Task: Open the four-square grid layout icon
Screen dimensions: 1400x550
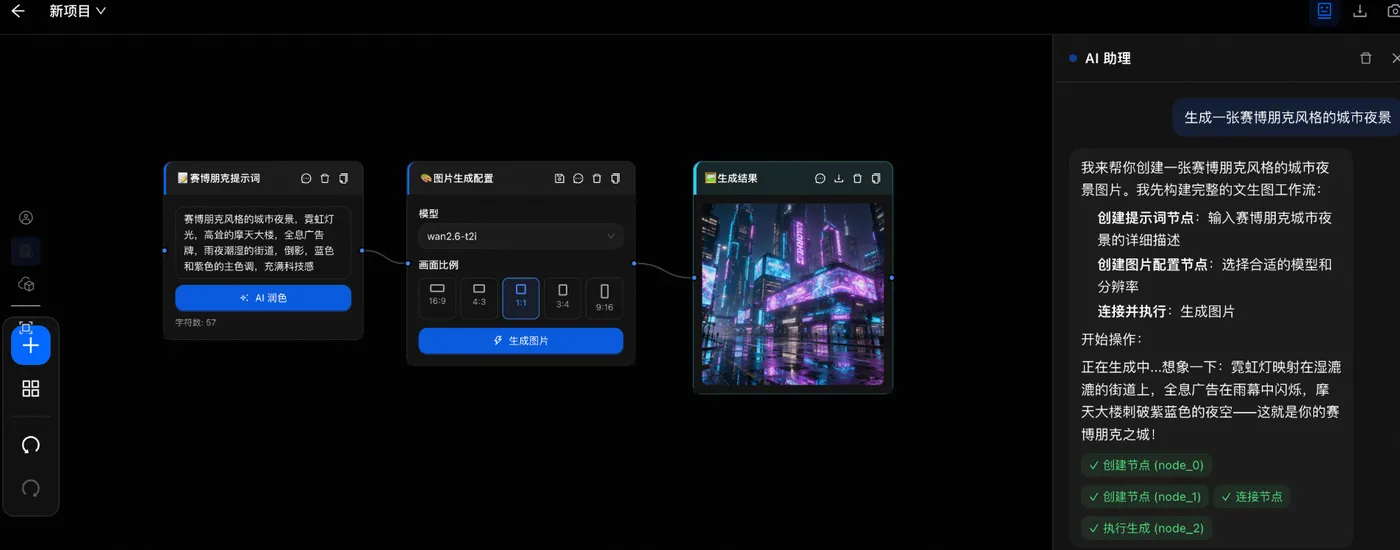Action: point(31,389)
